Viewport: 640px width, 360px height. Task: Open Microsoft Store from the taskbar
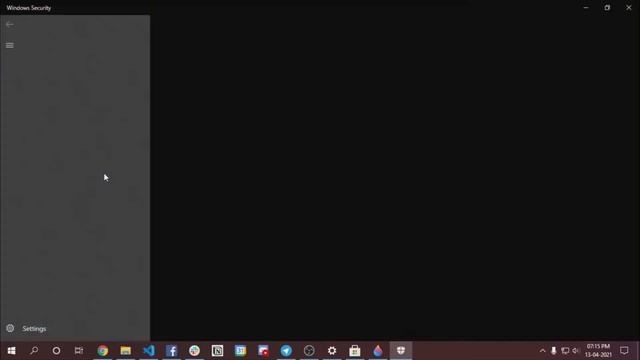click(355, 351)
